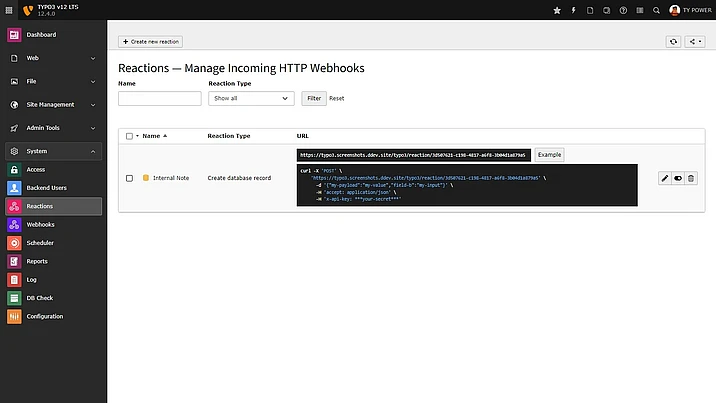Viewport: 716px width, 403px height.
Task: Disable the Internal Note reaction using toggle
Action: tap(678, 178)
